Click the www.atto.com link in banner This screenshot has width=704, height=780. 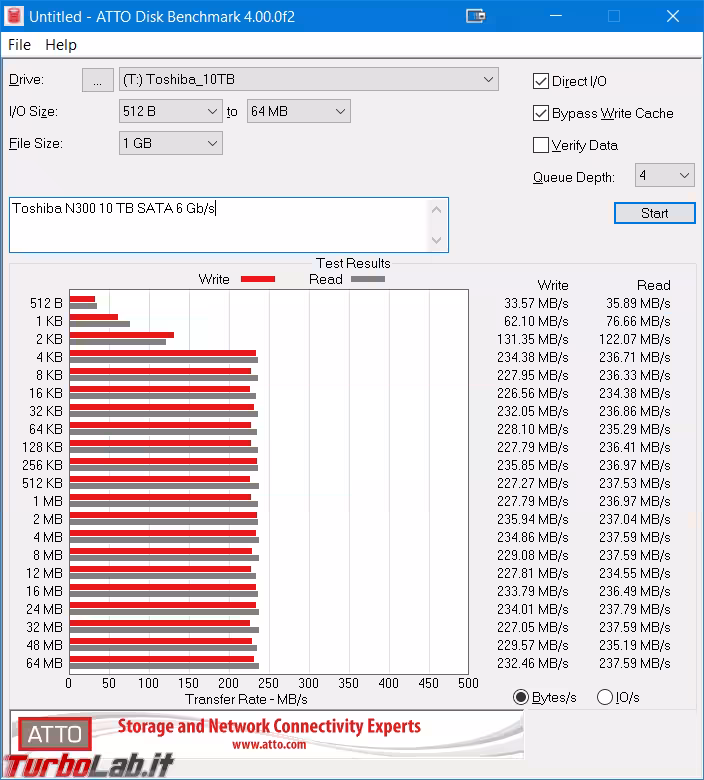pyautogui.click(x=269, y=744)
